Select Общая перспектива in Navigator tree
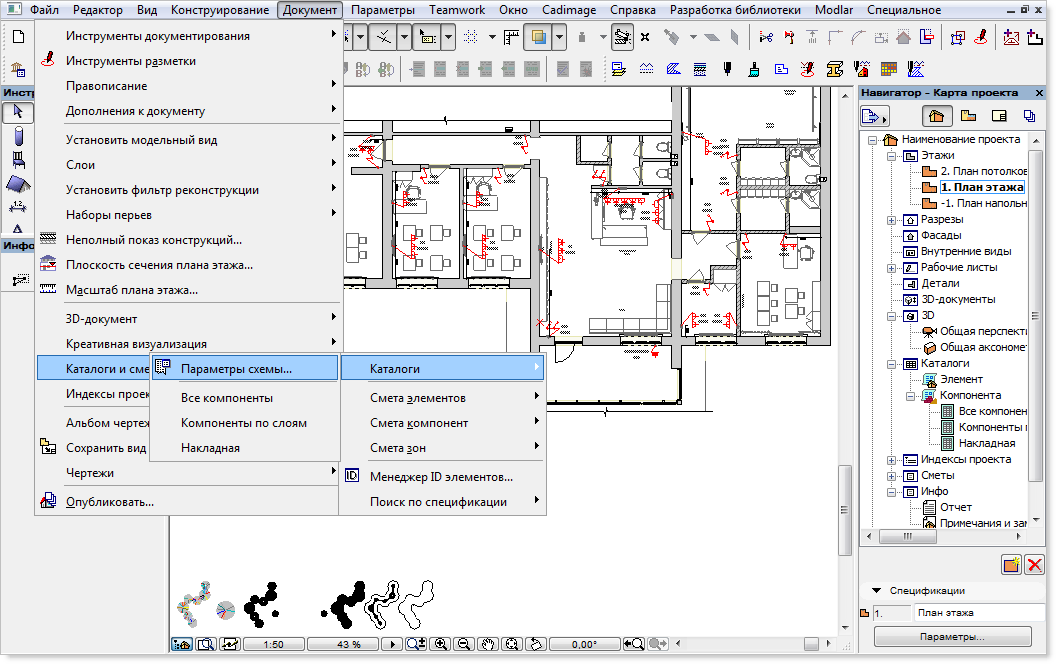This screenshot has height=664, width=1056. click(x=983, y=331)
